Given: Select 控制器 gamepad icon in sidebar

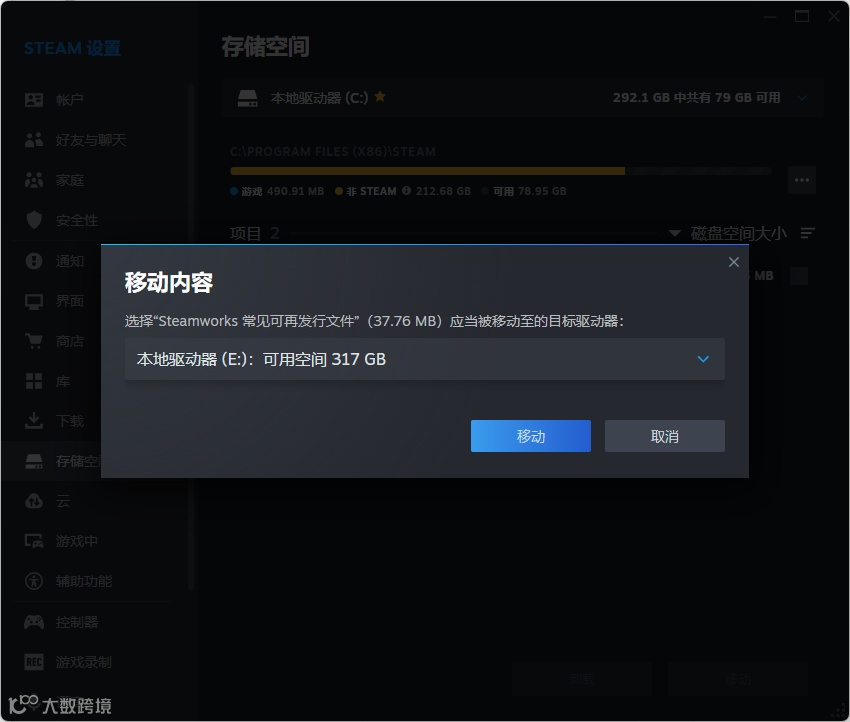Looking at the screenshot, I should 34,622.
